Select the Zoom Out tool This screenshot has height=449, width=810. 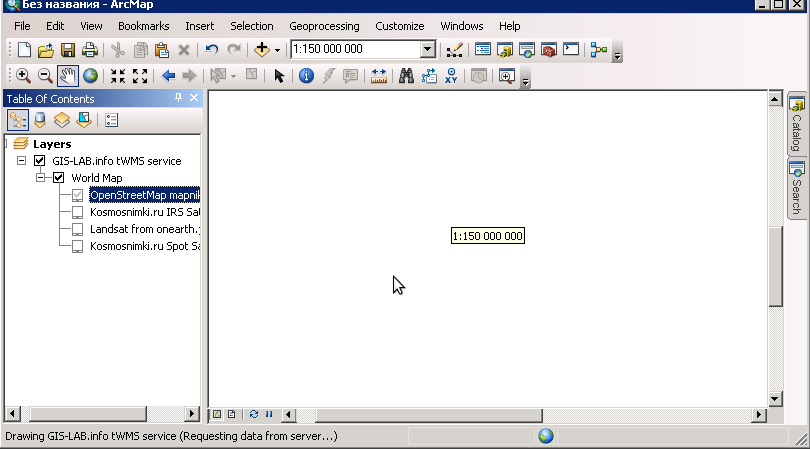pyautogui.click(x=45, y=76)
